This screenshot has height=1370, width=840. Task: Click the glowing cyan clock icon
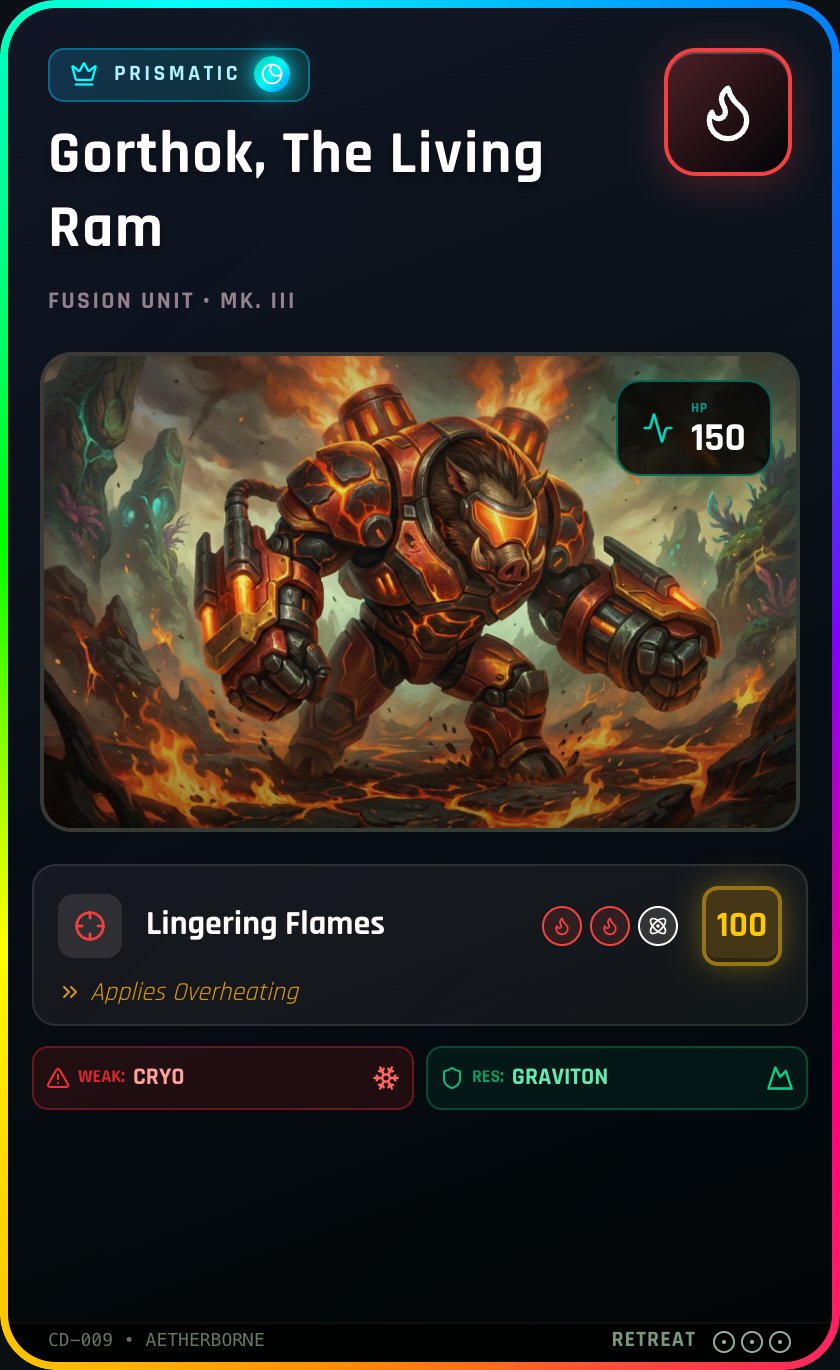[271, 74]
